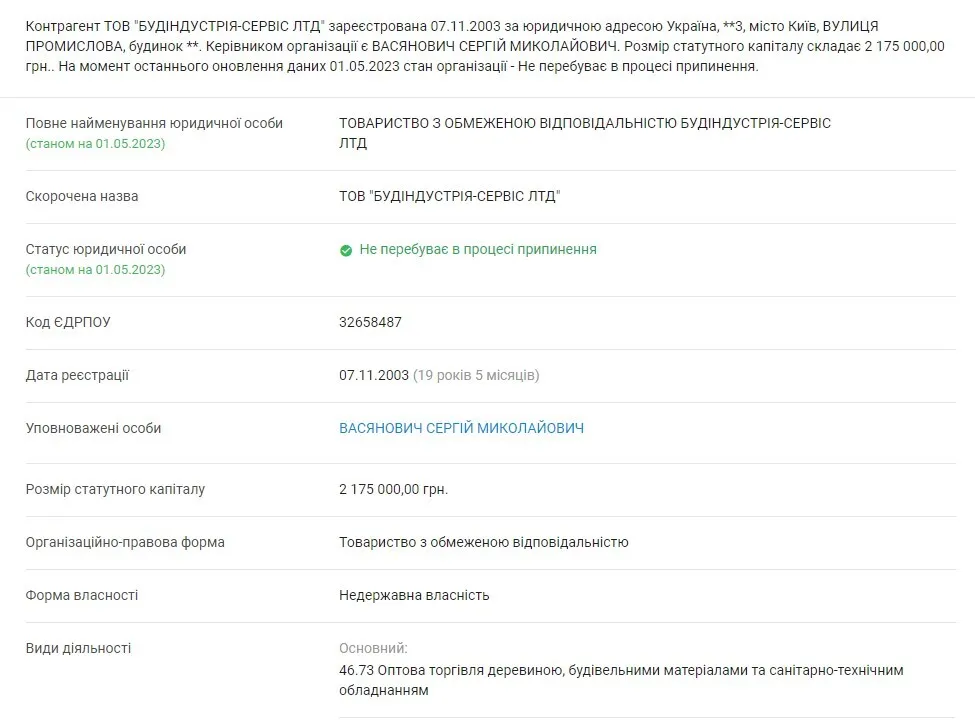This screenshot has width=975, height=720.
Task: Open the ВАСЯНОВИЧ СЕРГІЙ МИКОЛАЙОВИЧ link
Action: point(461,428)
